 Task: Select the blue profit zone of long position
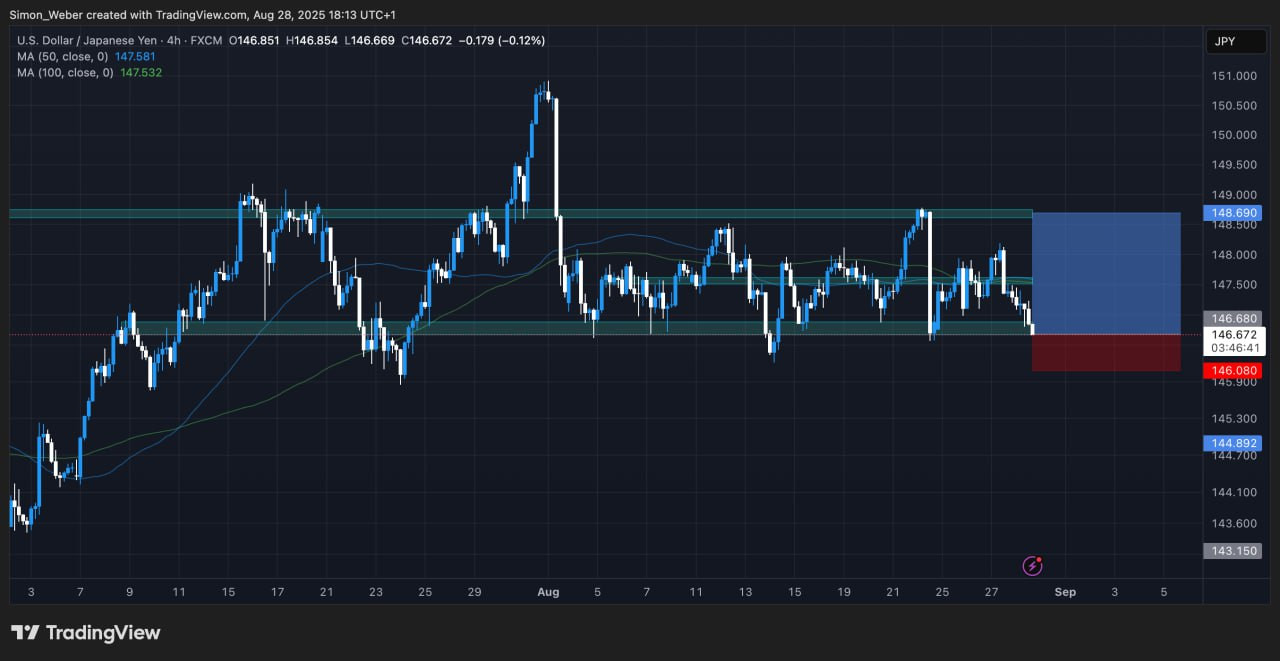[1106, 272]
